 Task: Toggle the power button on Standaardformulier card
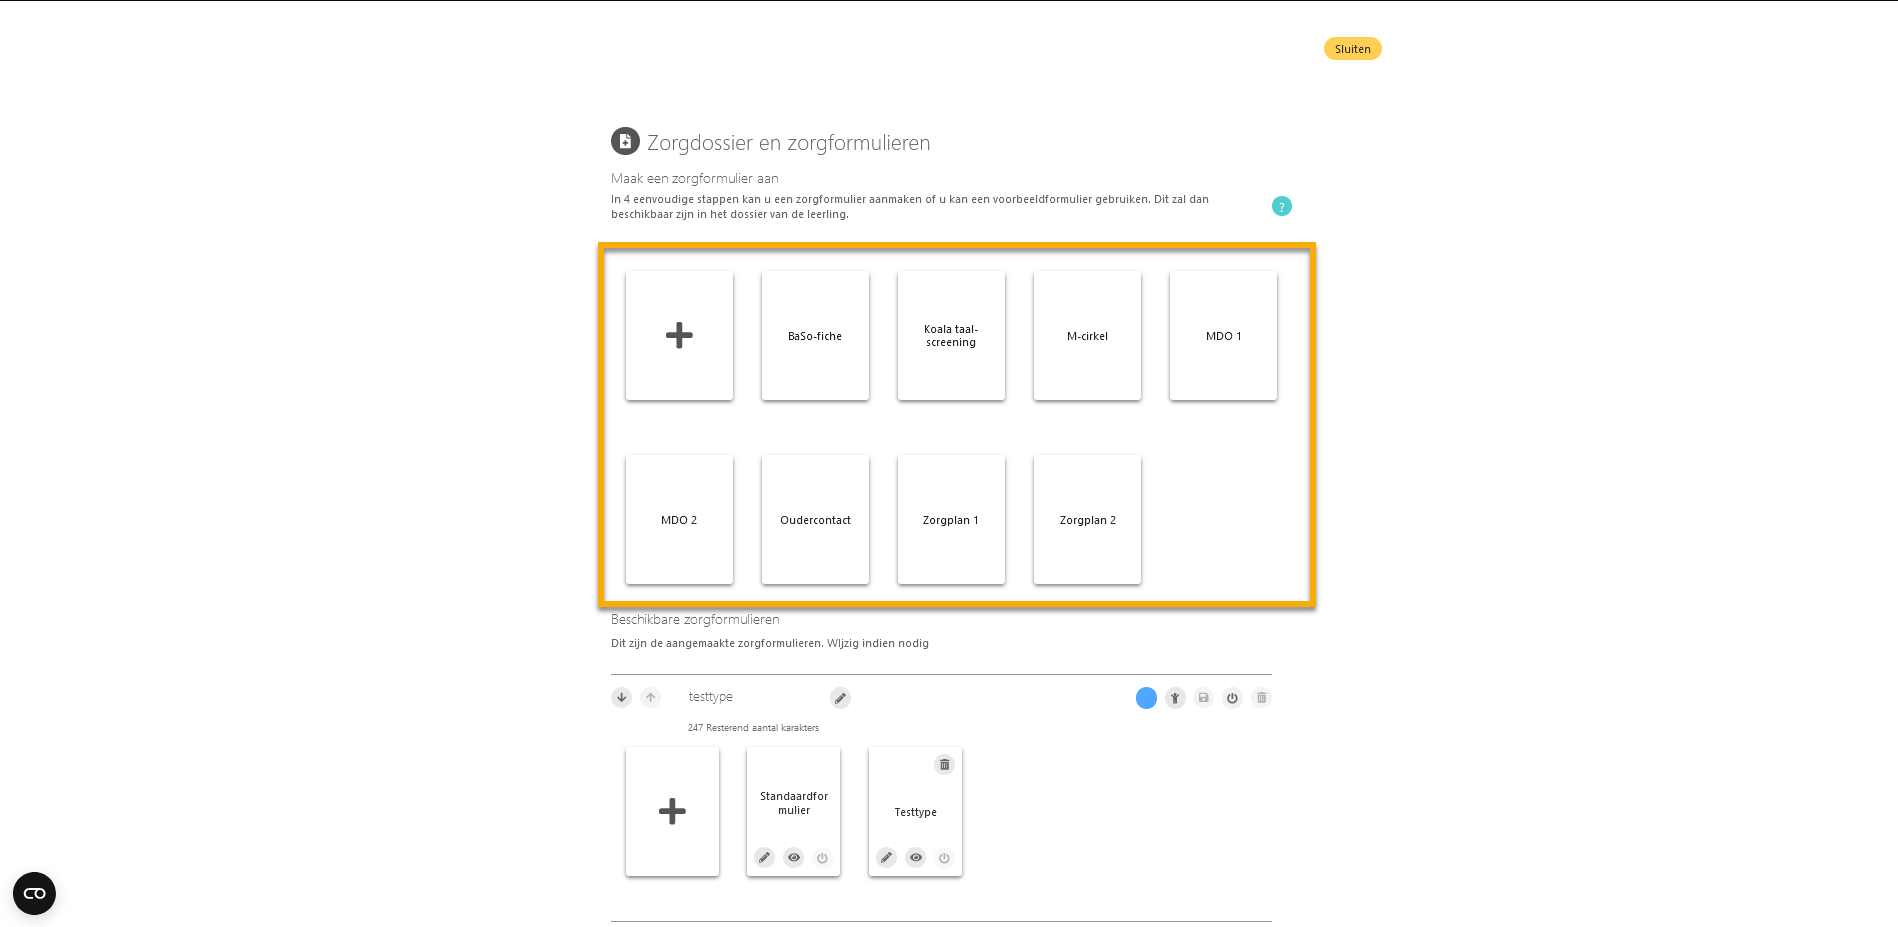coord(822,857)
